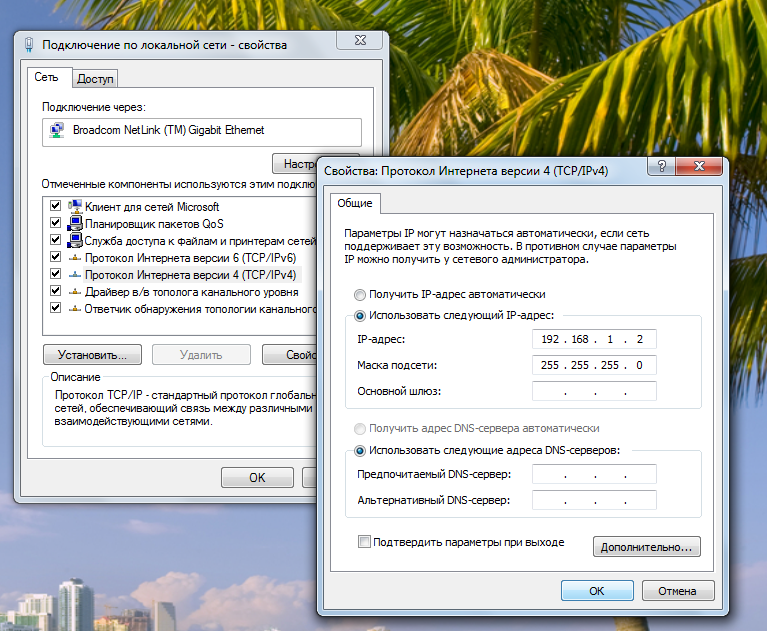Image resolution: width=767 pixels, height=631 pixels.
Task: Click the Планировщик пакетов QoS icon
Action: coord(75,223)
